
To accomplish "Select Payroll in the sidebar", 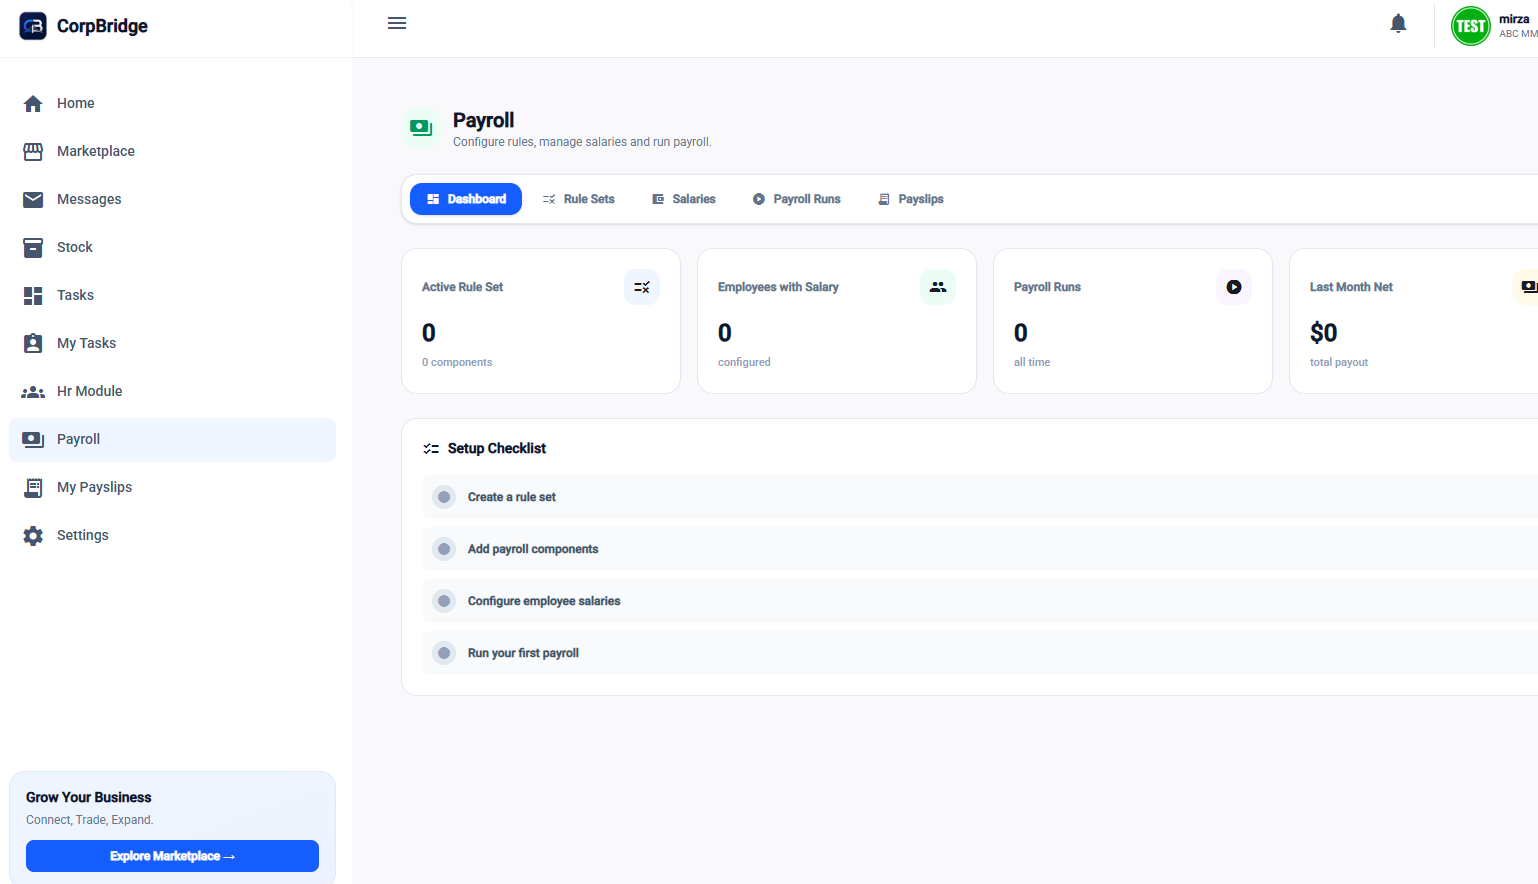I will [x=172, y=439].
